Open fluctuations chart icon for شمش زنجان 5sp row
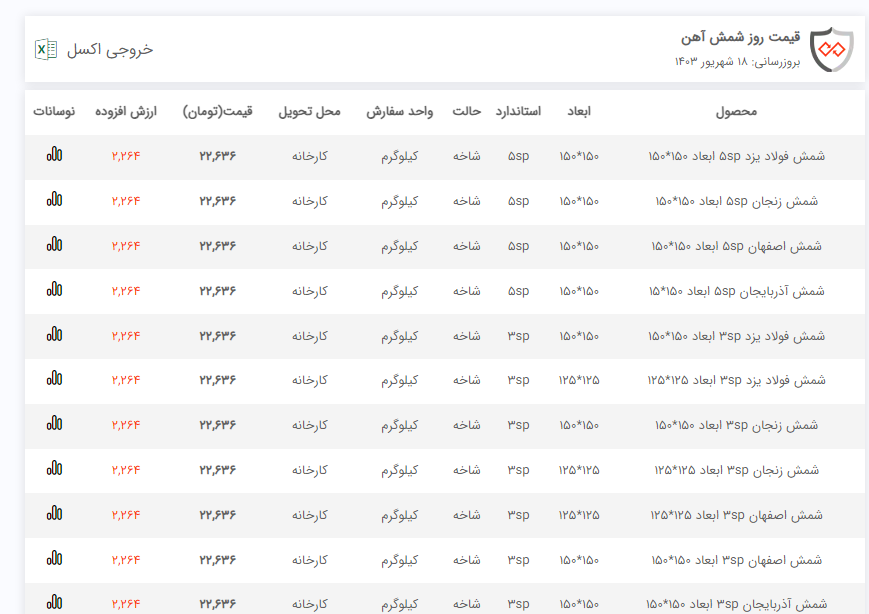The width and height of the screenshot is (869, 614). [54, 200]
